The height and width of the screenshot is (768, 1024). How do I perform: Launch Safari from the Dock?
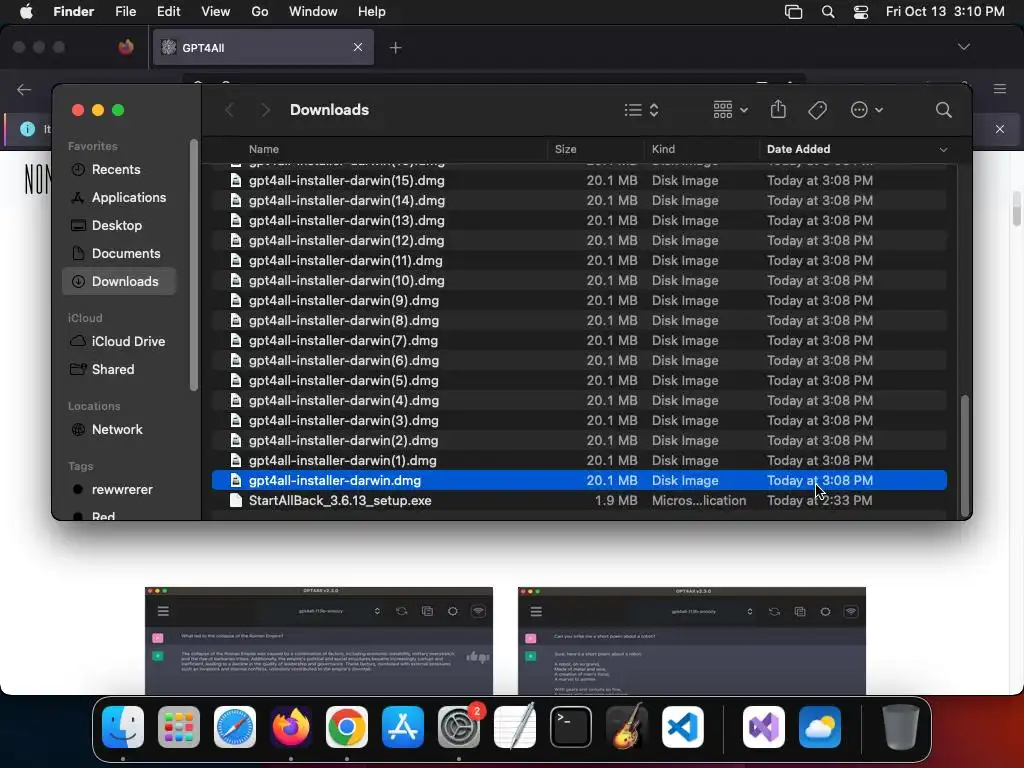(x=235, y=727)
